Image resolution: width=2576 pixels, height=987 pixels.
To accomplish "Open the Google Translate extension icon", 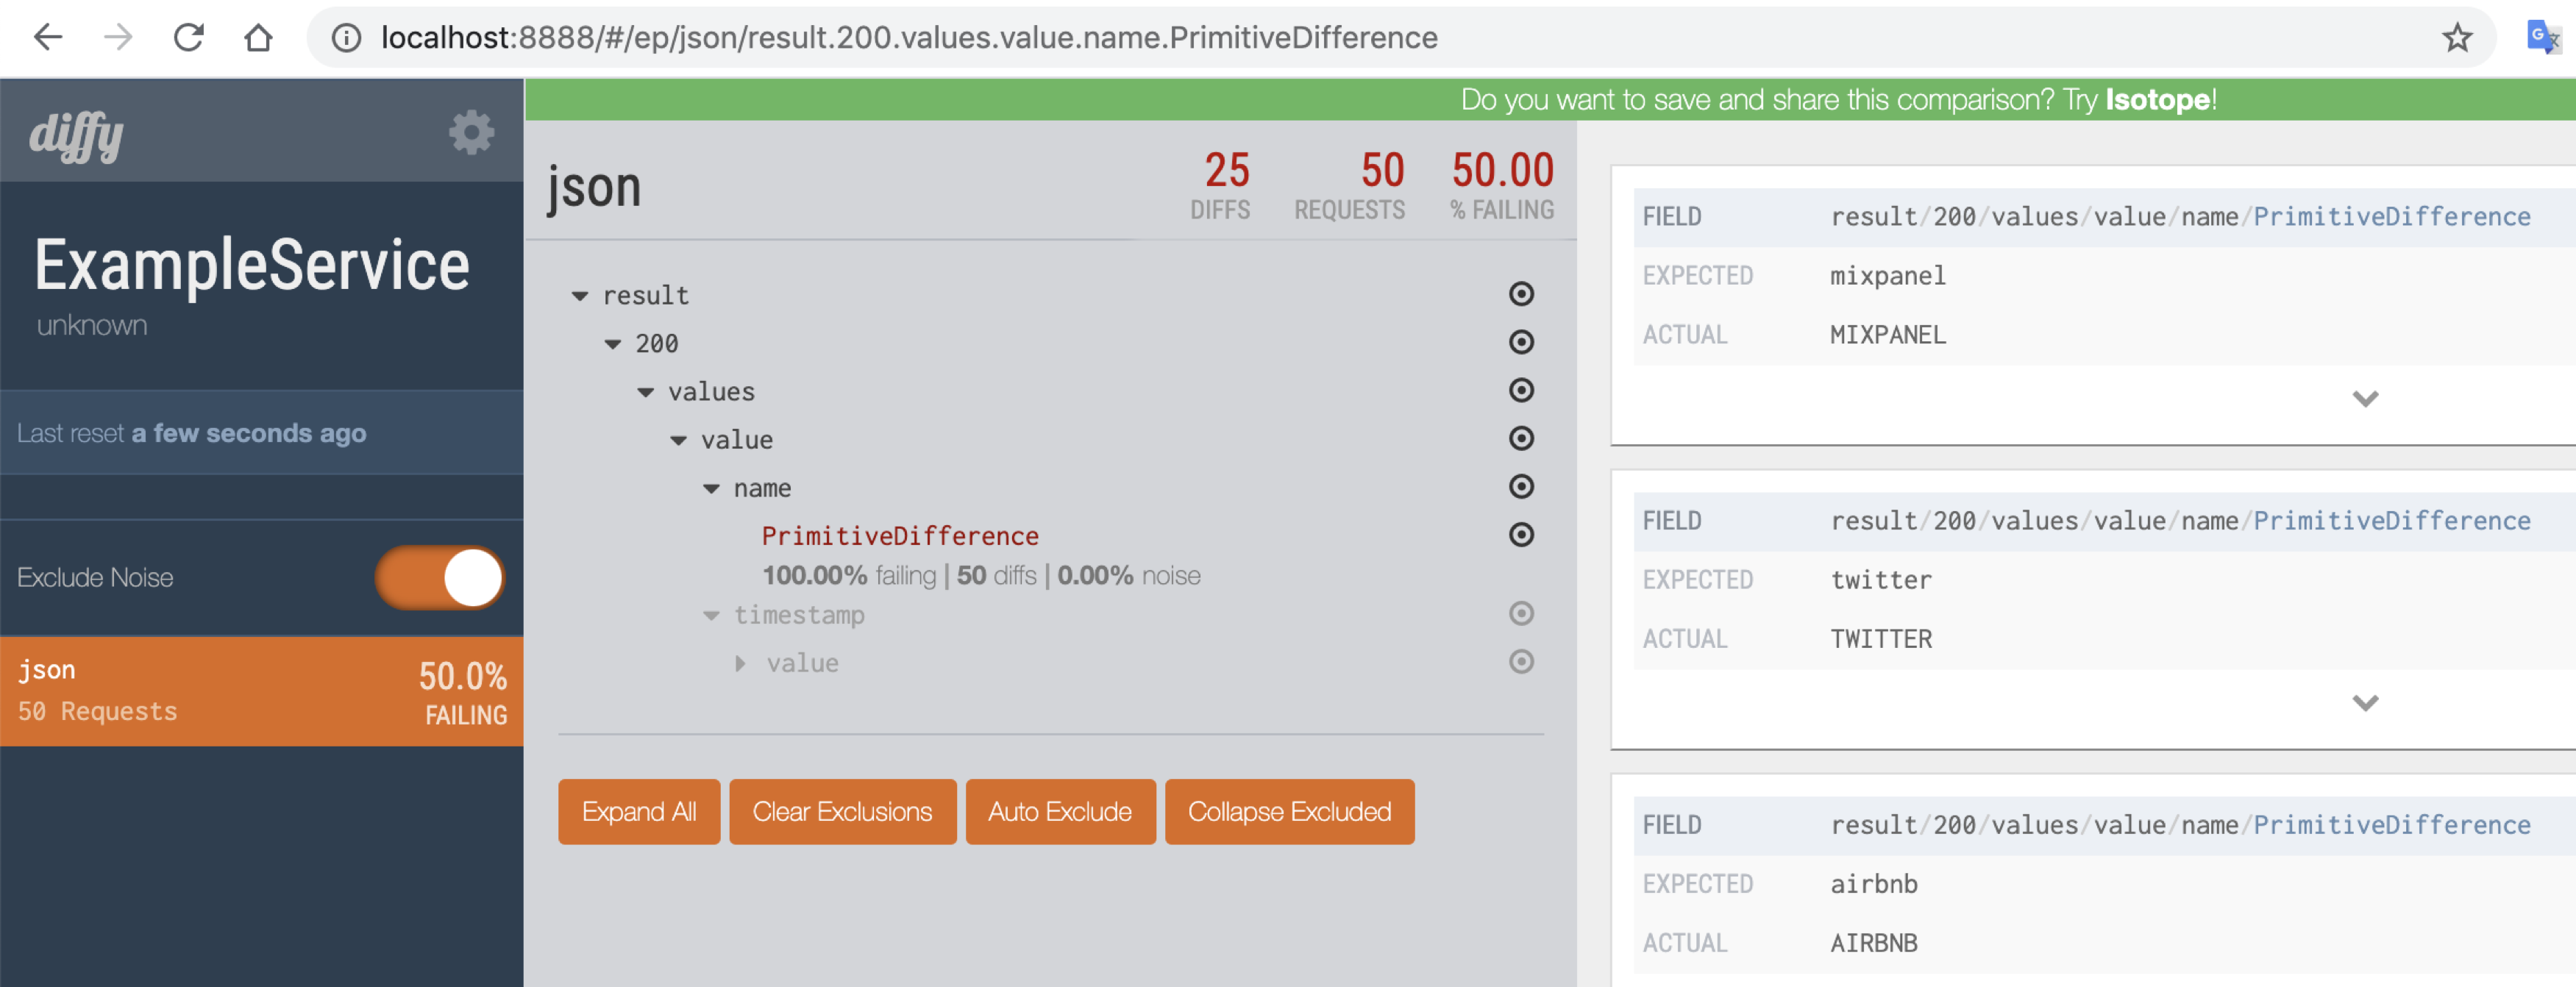I will [x=2541, y=38].
